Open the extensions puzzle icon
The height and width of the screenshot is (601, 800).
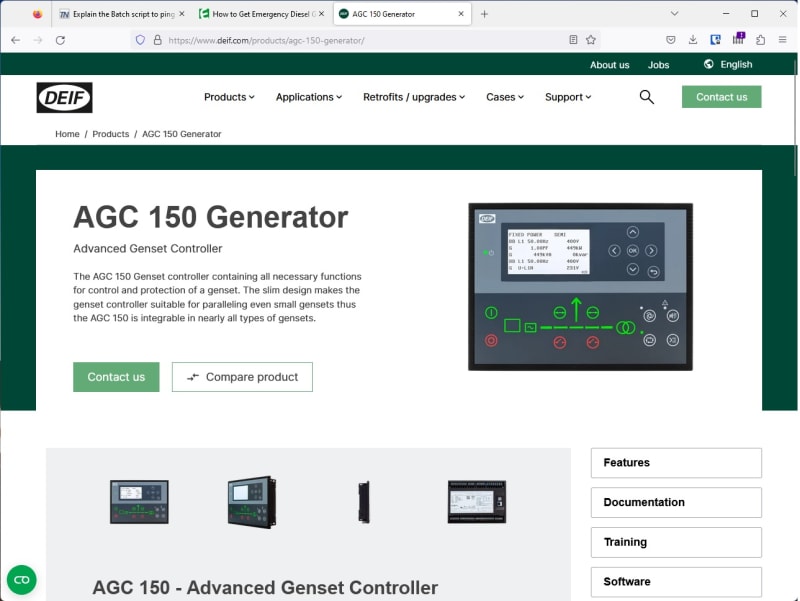760,40
